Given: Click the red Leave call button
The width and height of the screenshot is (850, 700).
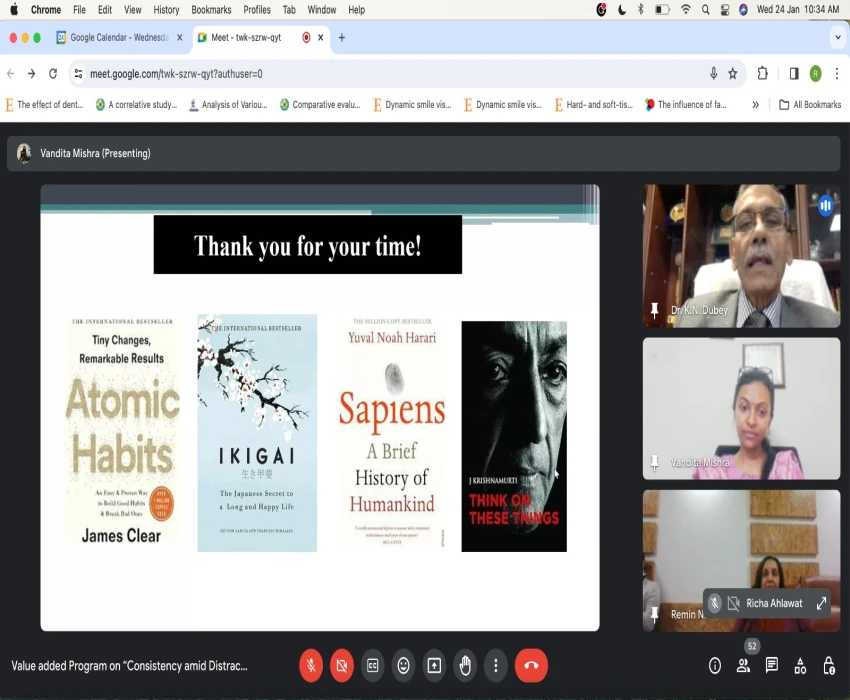Looking at the screenshot, I should [531, 665].
